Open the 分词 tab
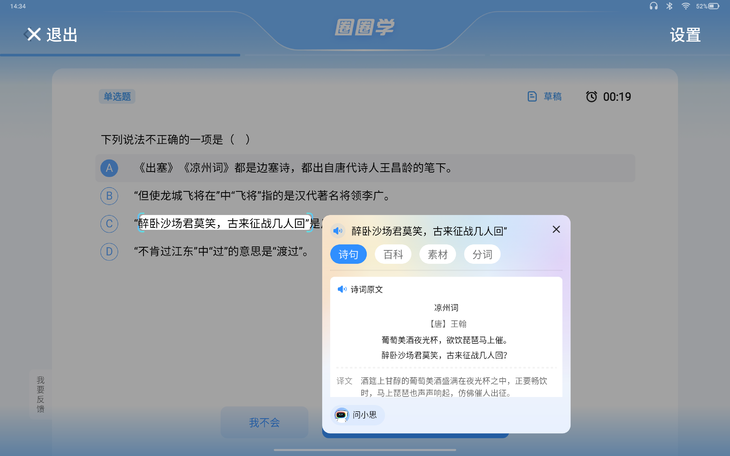 482,255
